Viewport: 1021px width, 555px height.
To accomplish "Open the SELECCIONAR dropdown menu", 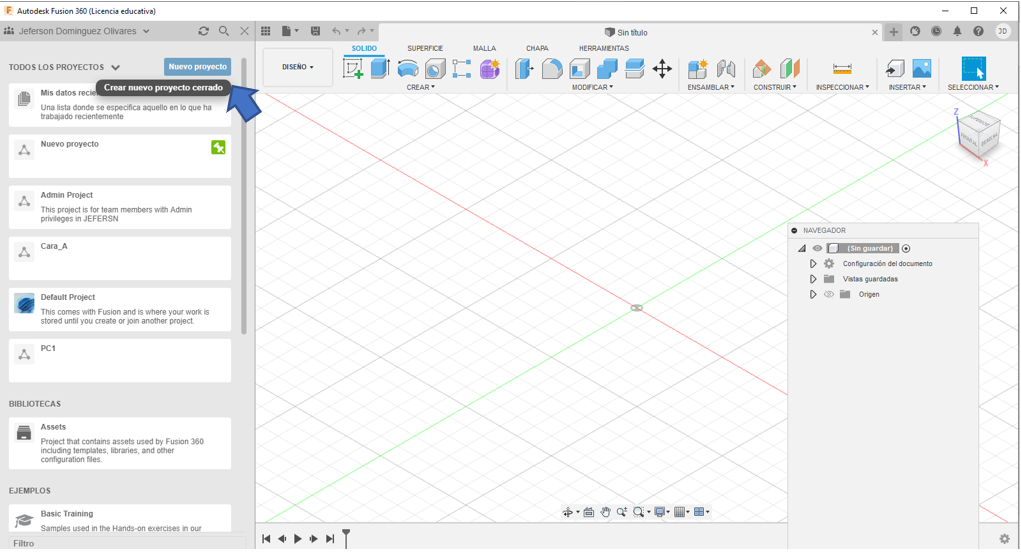I will [973, 87].
